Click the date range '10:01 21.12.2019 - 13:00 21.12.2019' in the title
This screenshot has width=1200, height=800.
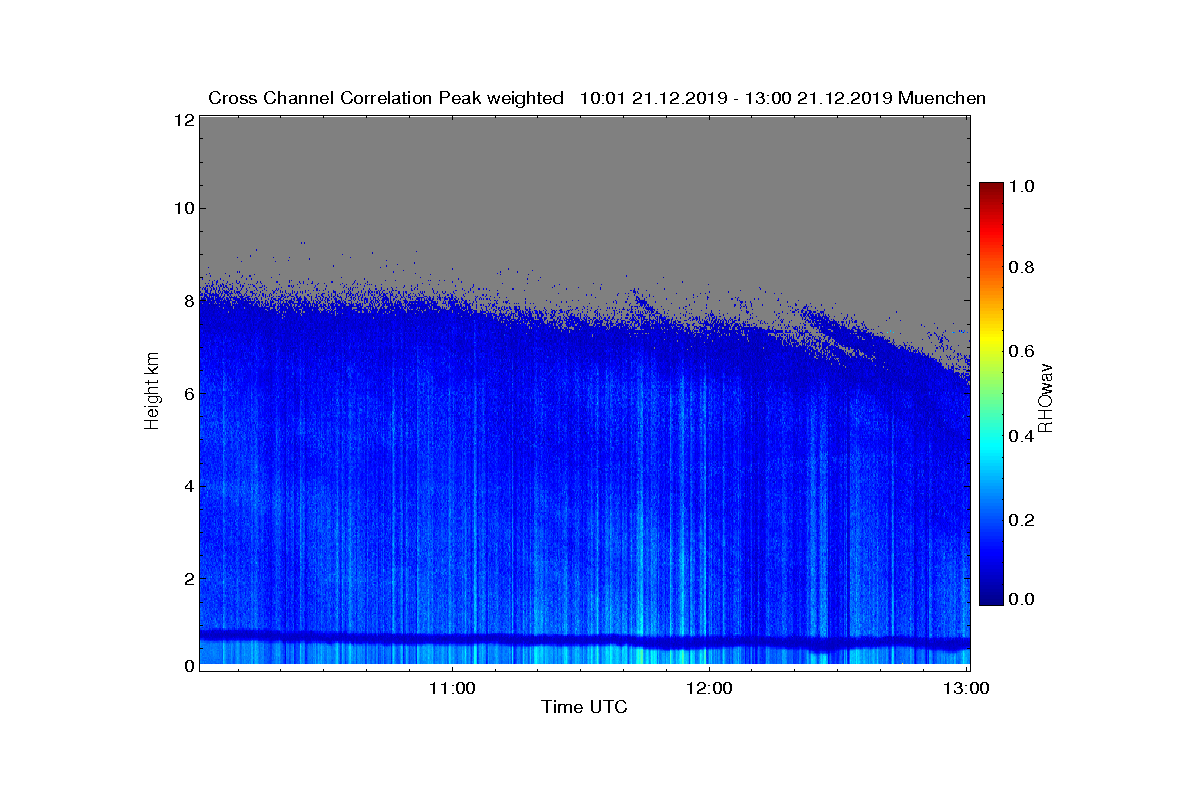click(737, 98)
